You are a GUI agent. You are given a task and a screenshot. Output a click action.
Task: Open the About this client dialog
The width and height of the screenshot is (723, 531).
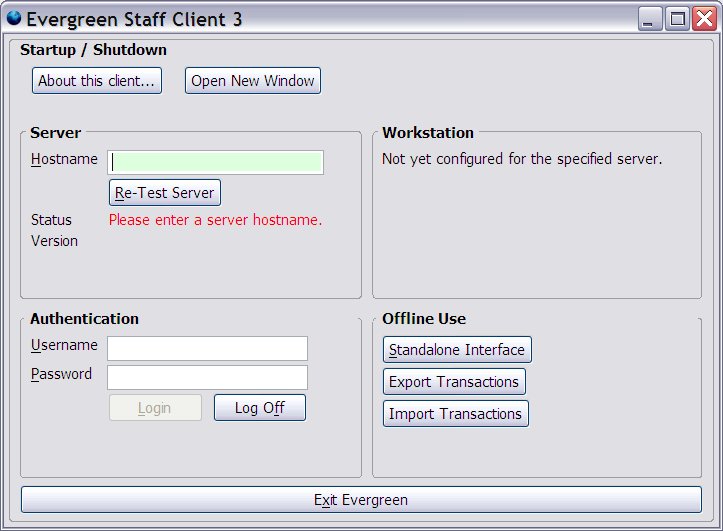point(97,81)
